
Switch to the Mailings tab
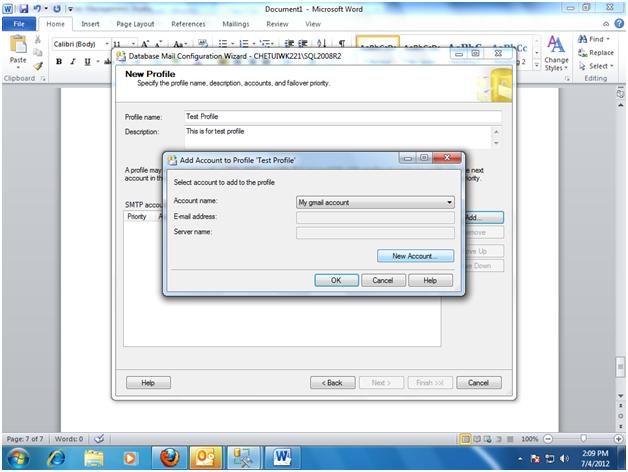[236, 24]
